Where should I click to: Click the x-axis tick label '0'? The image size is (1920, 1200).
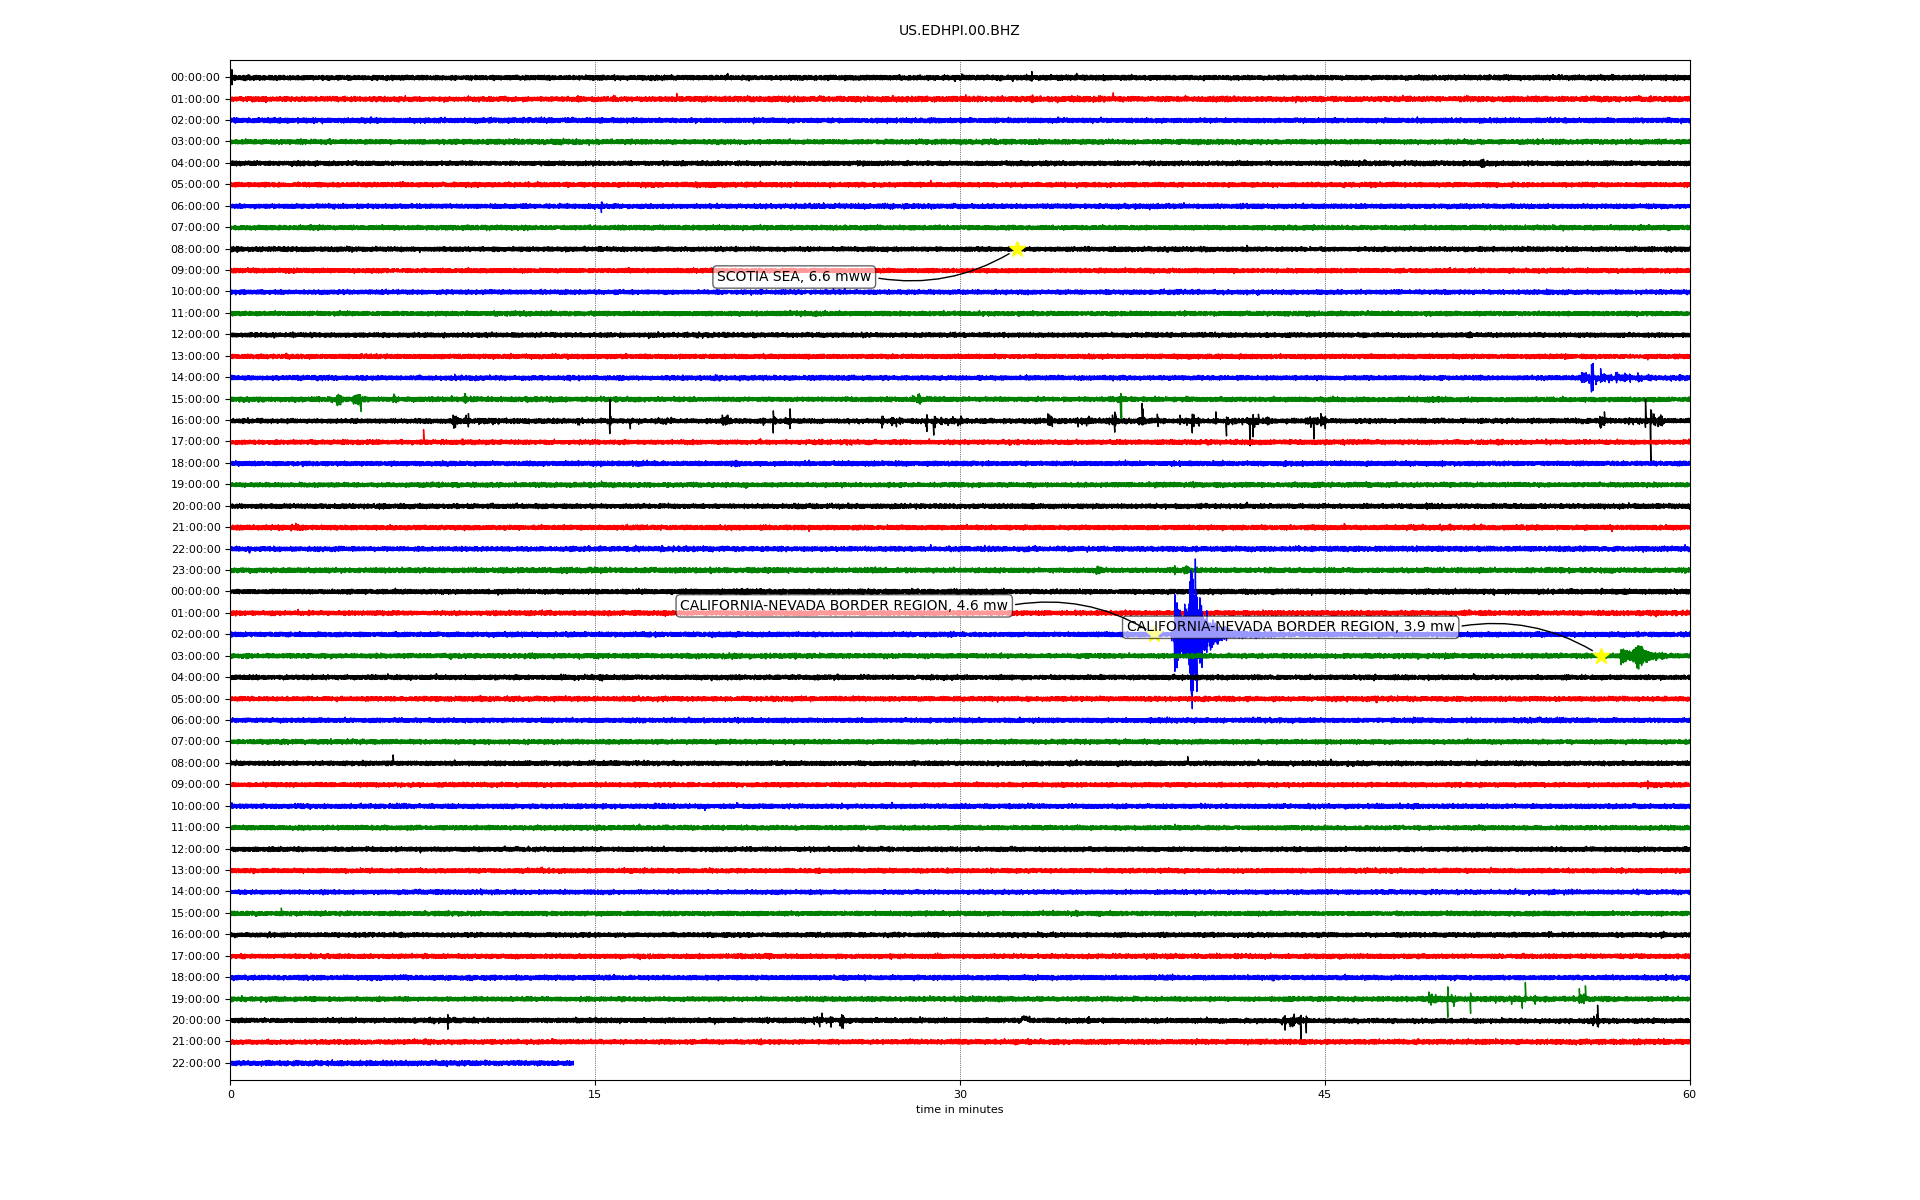coord(231,1094)
